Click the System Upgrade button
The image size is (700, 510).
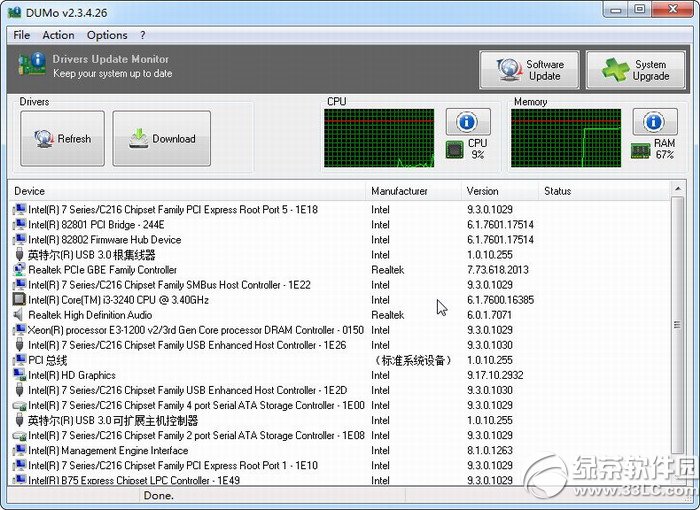(x=636, y=70)
